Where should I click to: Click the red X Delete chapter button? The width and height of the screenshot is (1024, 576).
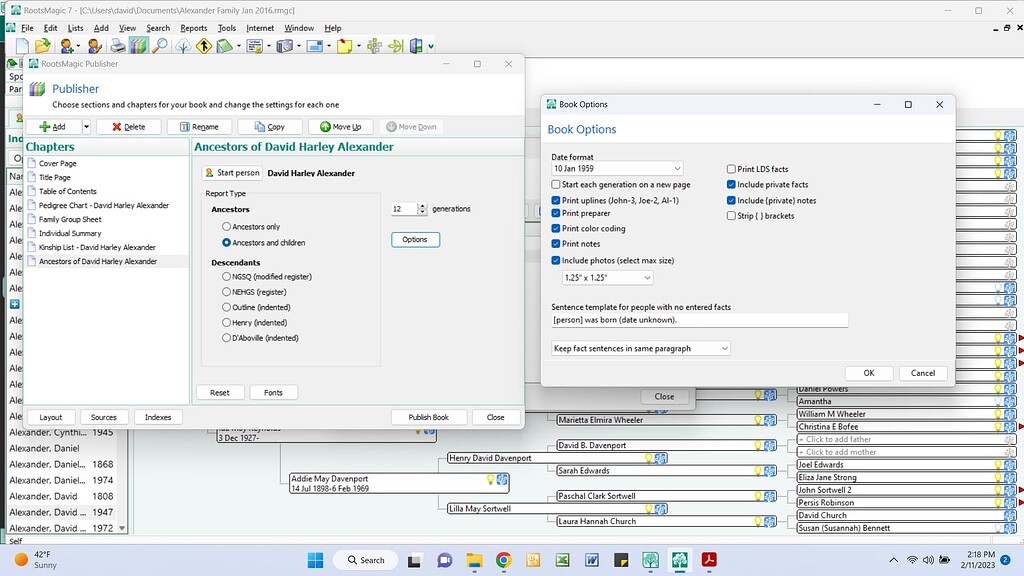(x=128, y=127)
